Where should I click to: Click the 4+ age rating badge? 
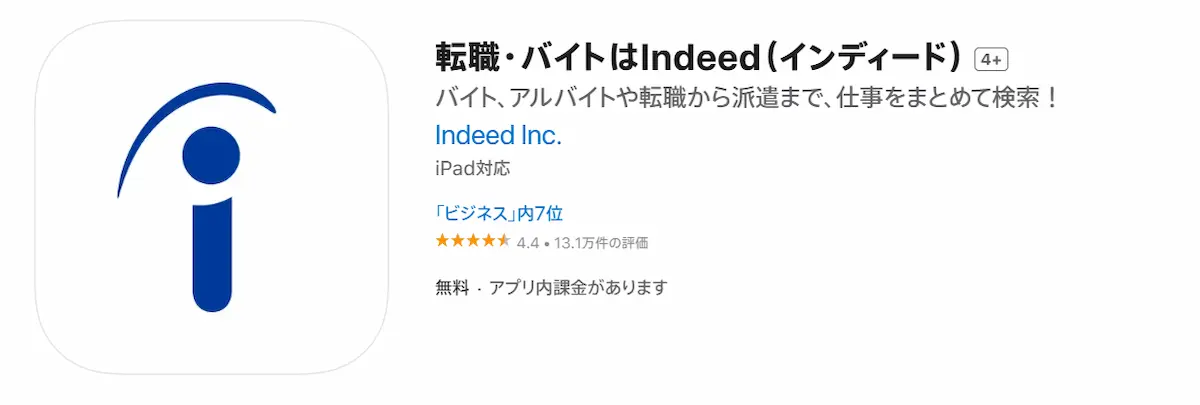pyautogui.click(x=991, y=59)
